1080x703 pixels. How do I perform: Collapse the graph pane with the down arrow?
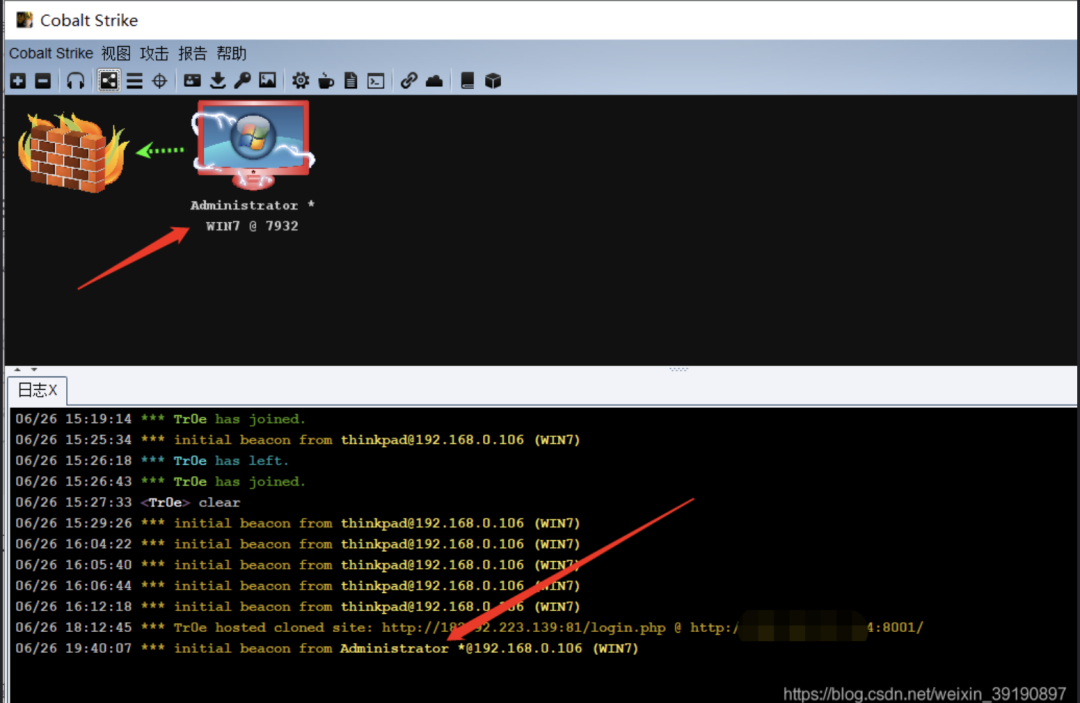point(33,370)
